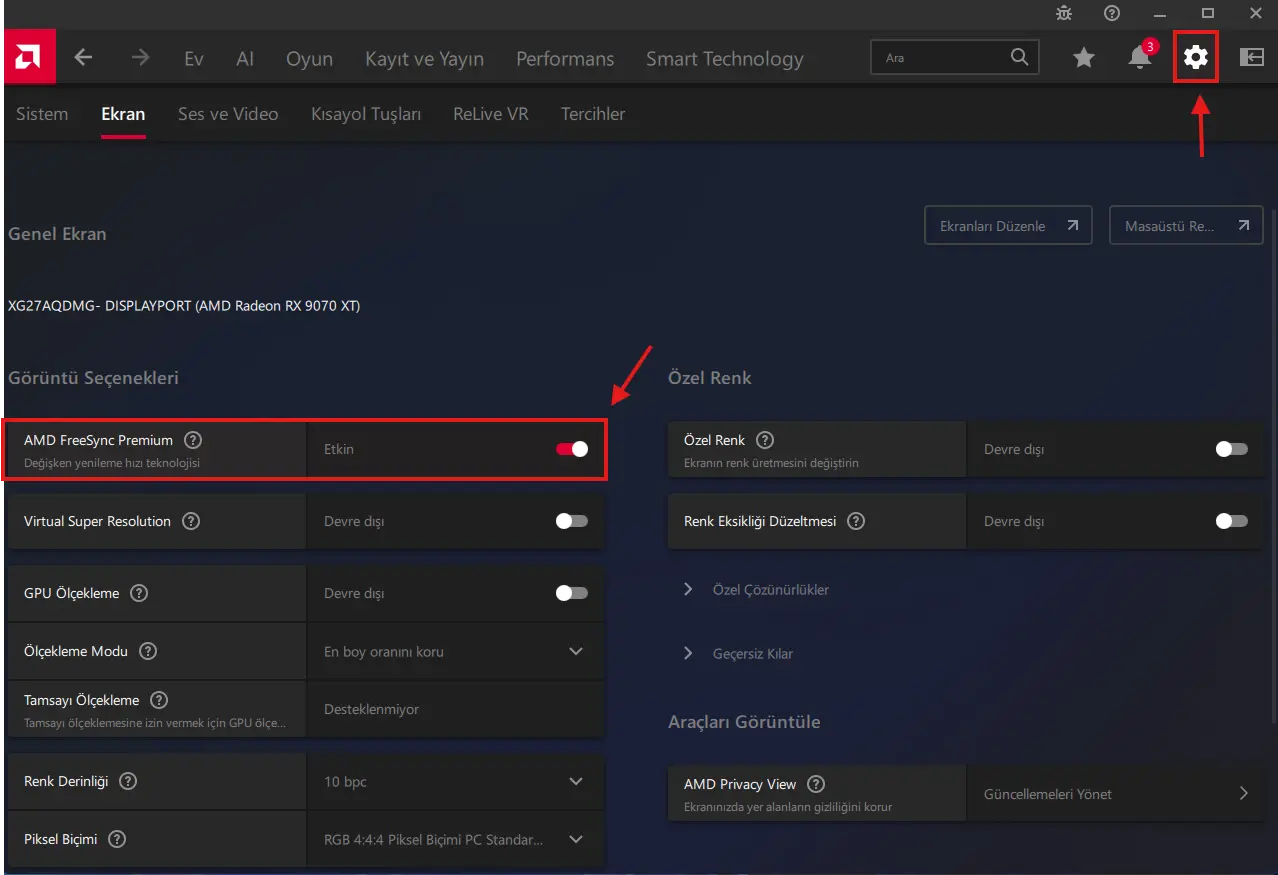Open the Performans menu
This screenshot has height=875, width=1278.
pos(565,59)
